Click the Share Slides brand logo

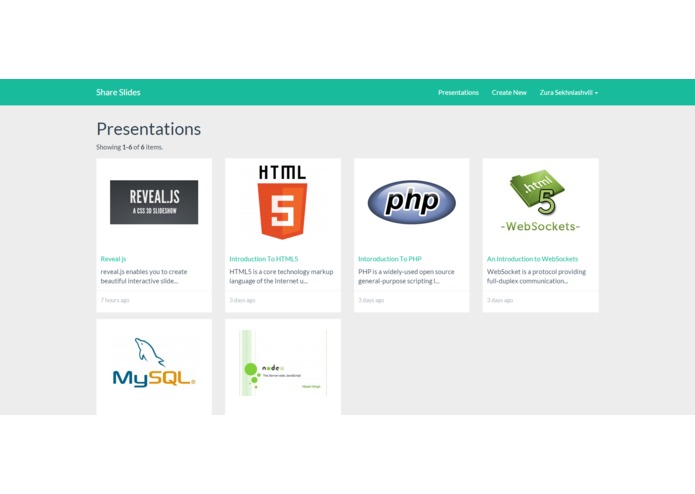pos(118,92)
